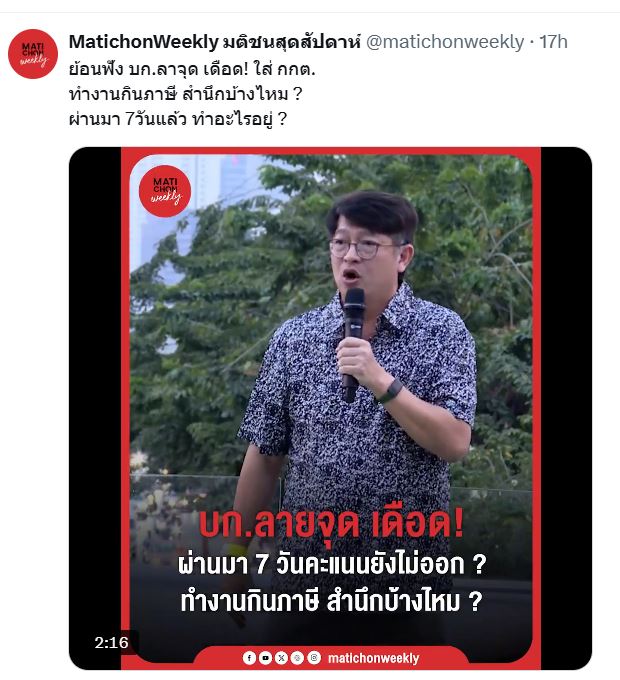620x680 pixels.
Task: Click the tweet line ทำงานกินภาษี สำนึกบ้างไหม
Action: point(185,94)
